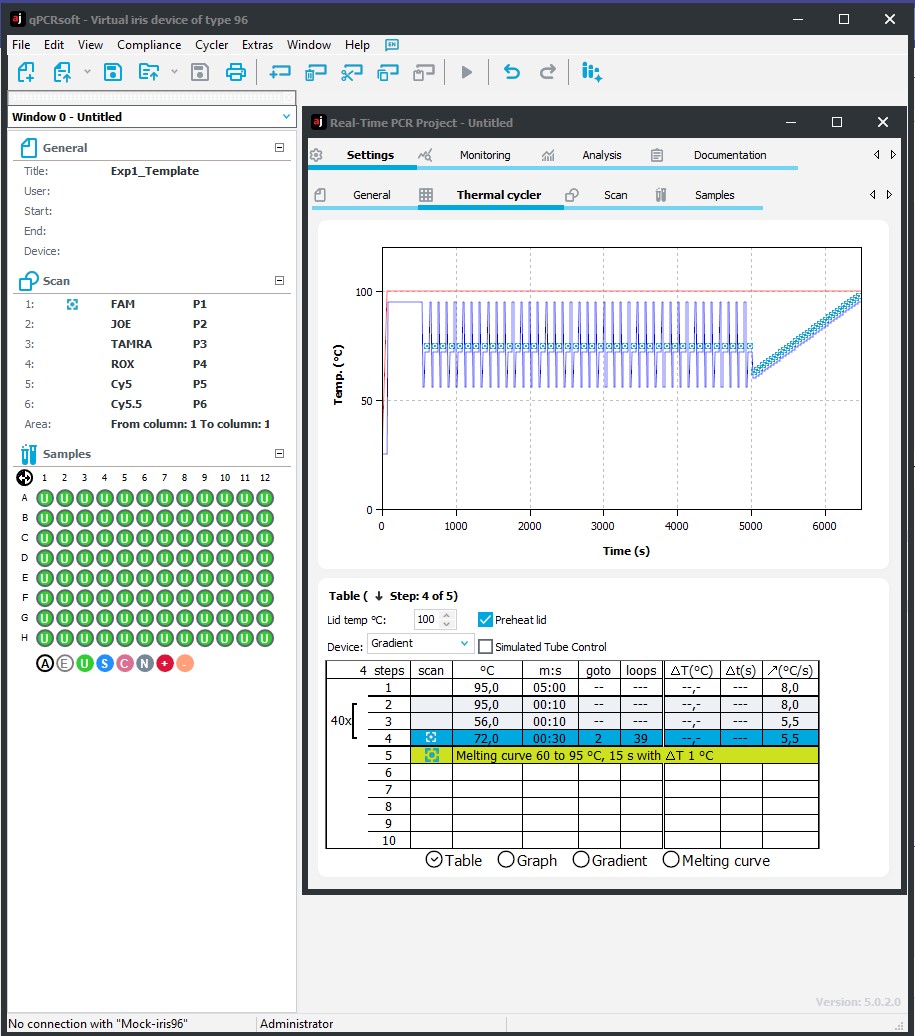
Task: Select the Table radio button
Action: [x=434, y=860]
